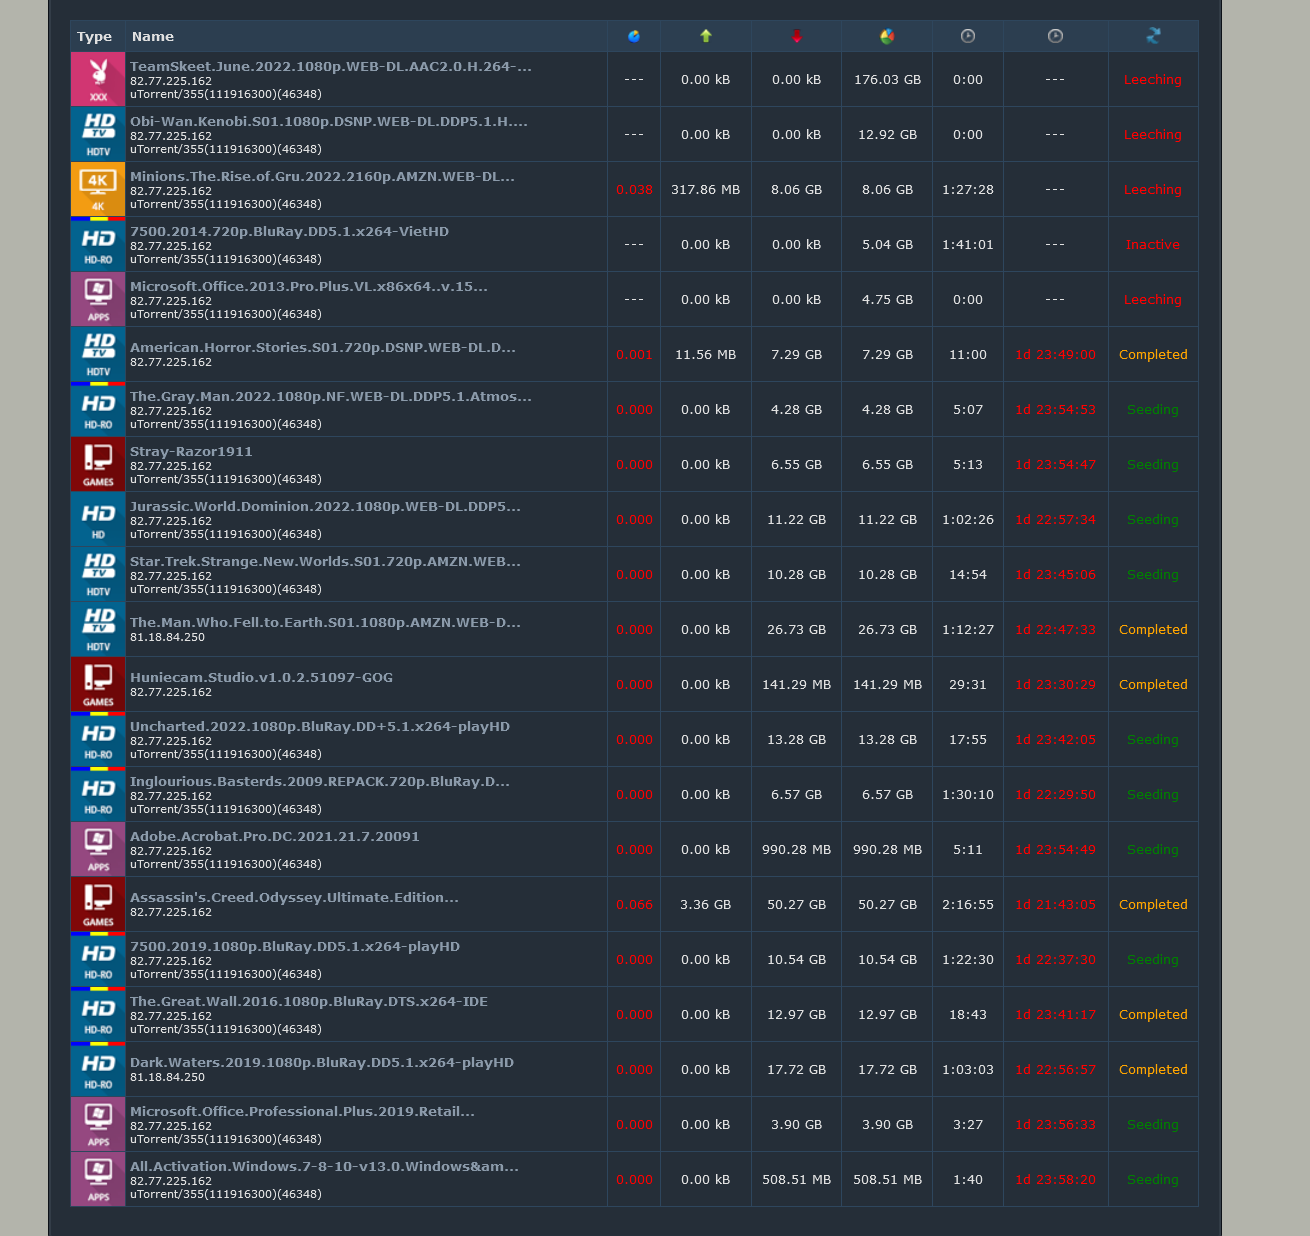1310x1236 pixels.
Task: Click the red download arrow column icon
Action: (796, 36)
